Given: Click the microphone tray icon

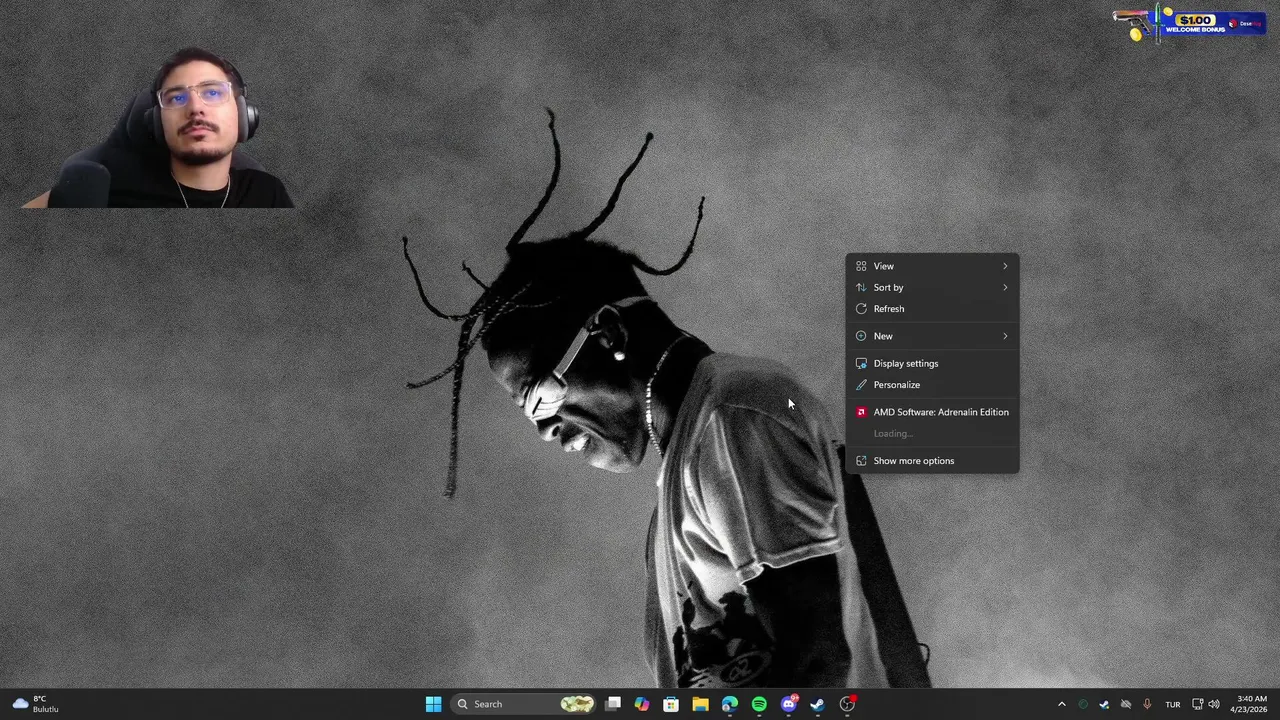Looking at the screenshot, I should point(1147,704).
